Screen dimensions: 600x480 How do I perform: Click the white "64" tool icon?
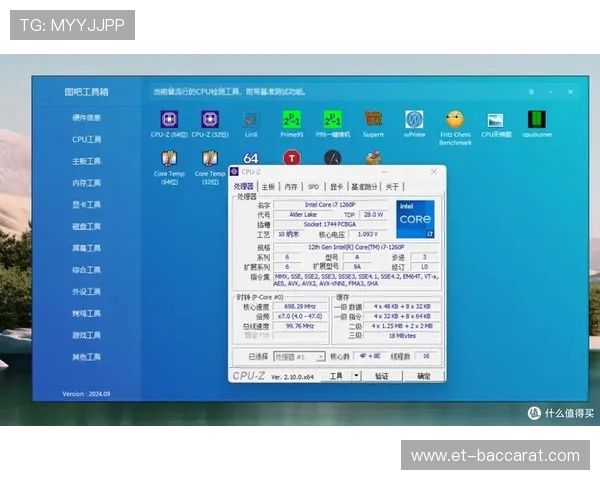tap(251, 158)
